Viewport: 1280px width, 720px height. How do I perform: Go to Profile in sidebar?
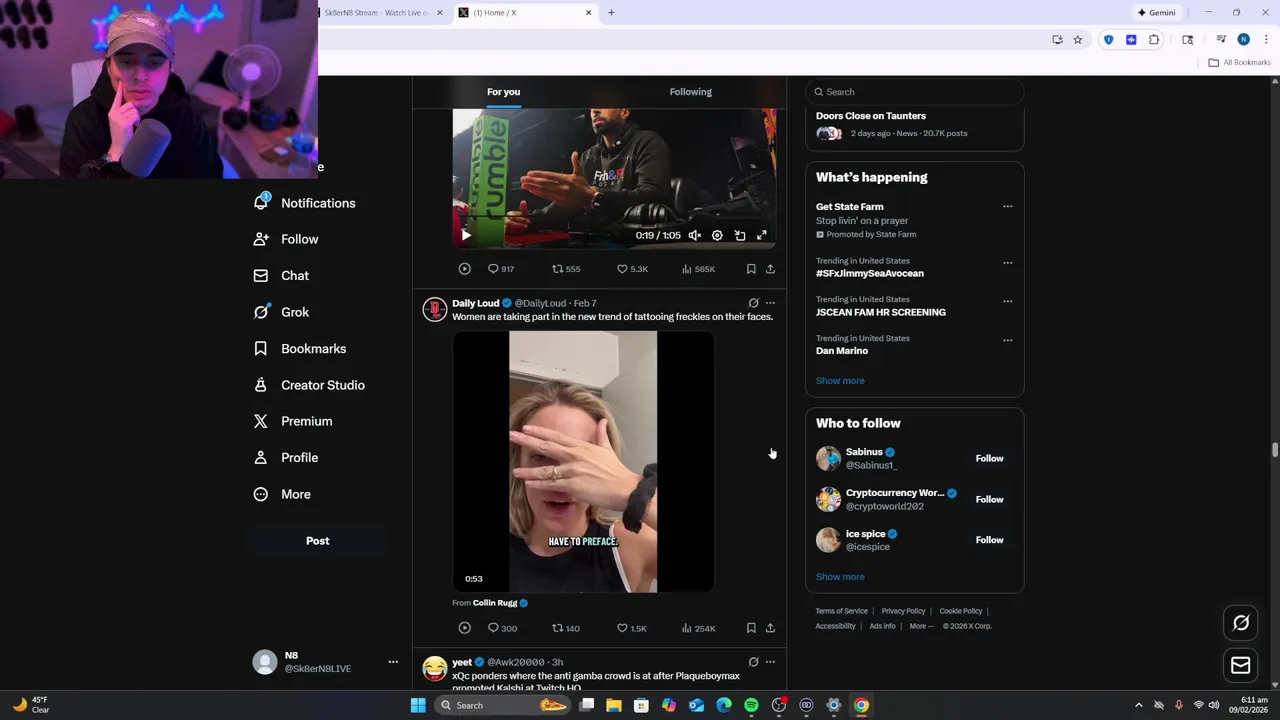286,458
